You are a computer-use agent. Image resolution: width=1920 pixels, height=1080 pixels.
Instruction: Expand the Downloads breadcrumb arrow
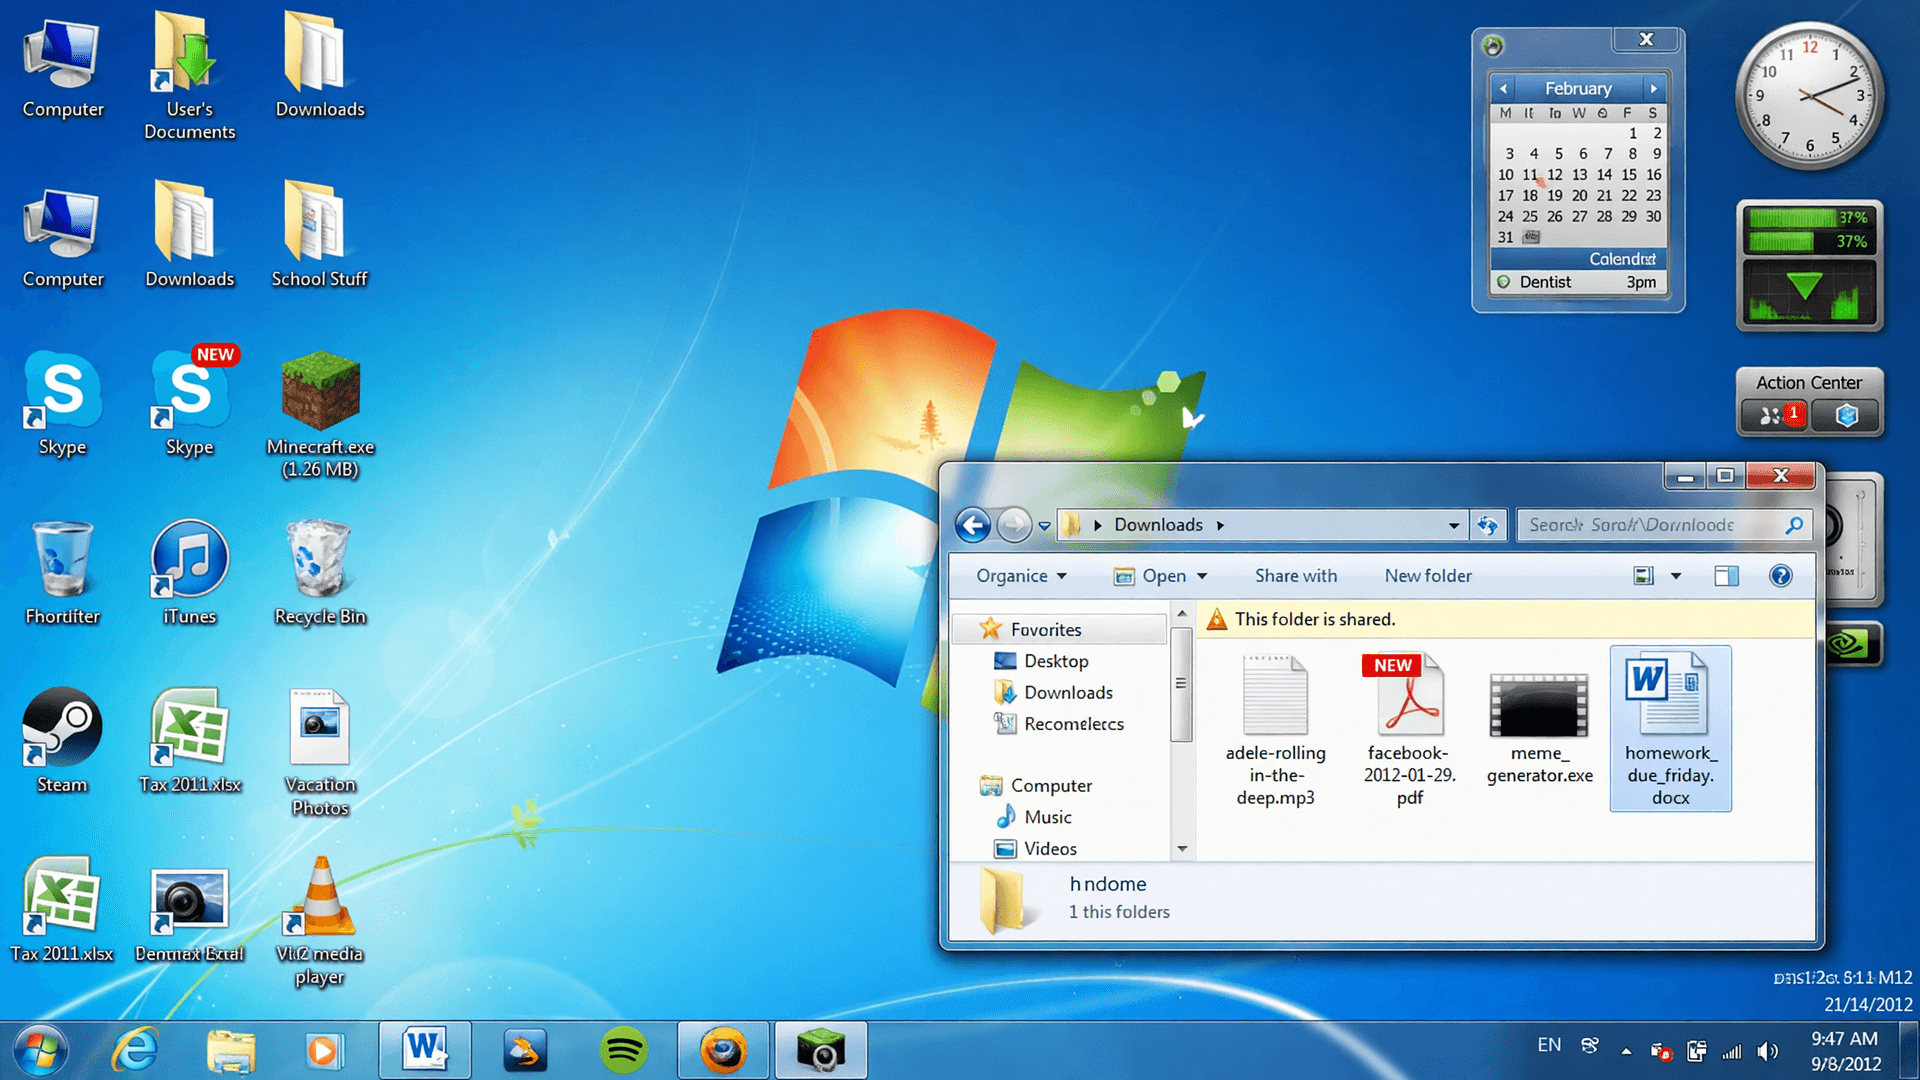[1220, 525]
